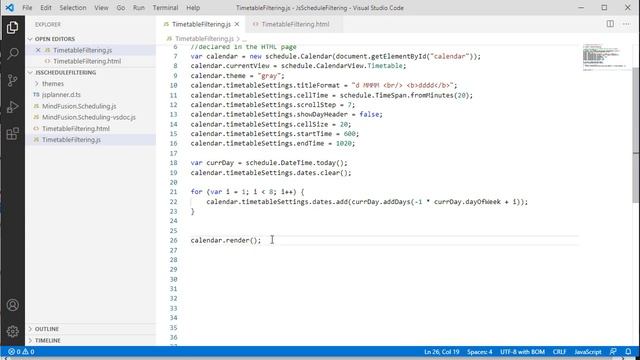Click on calendar.render(); code line
Viewport: 640px width, 360px height.
pyautogui.click(x=225, y=240)
